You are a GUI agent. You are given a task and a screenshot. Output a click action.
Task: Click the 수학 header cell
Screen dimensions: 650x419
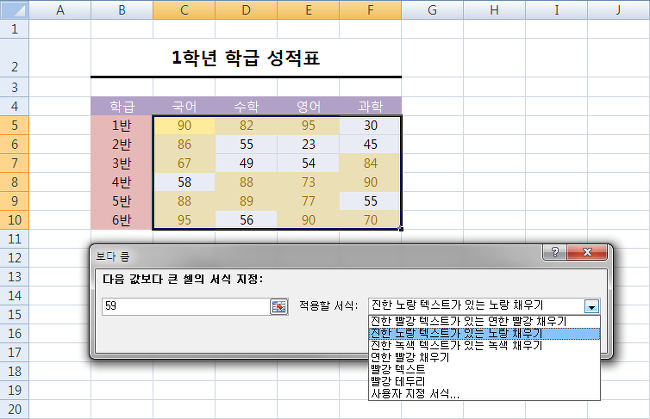coord(246,107)
